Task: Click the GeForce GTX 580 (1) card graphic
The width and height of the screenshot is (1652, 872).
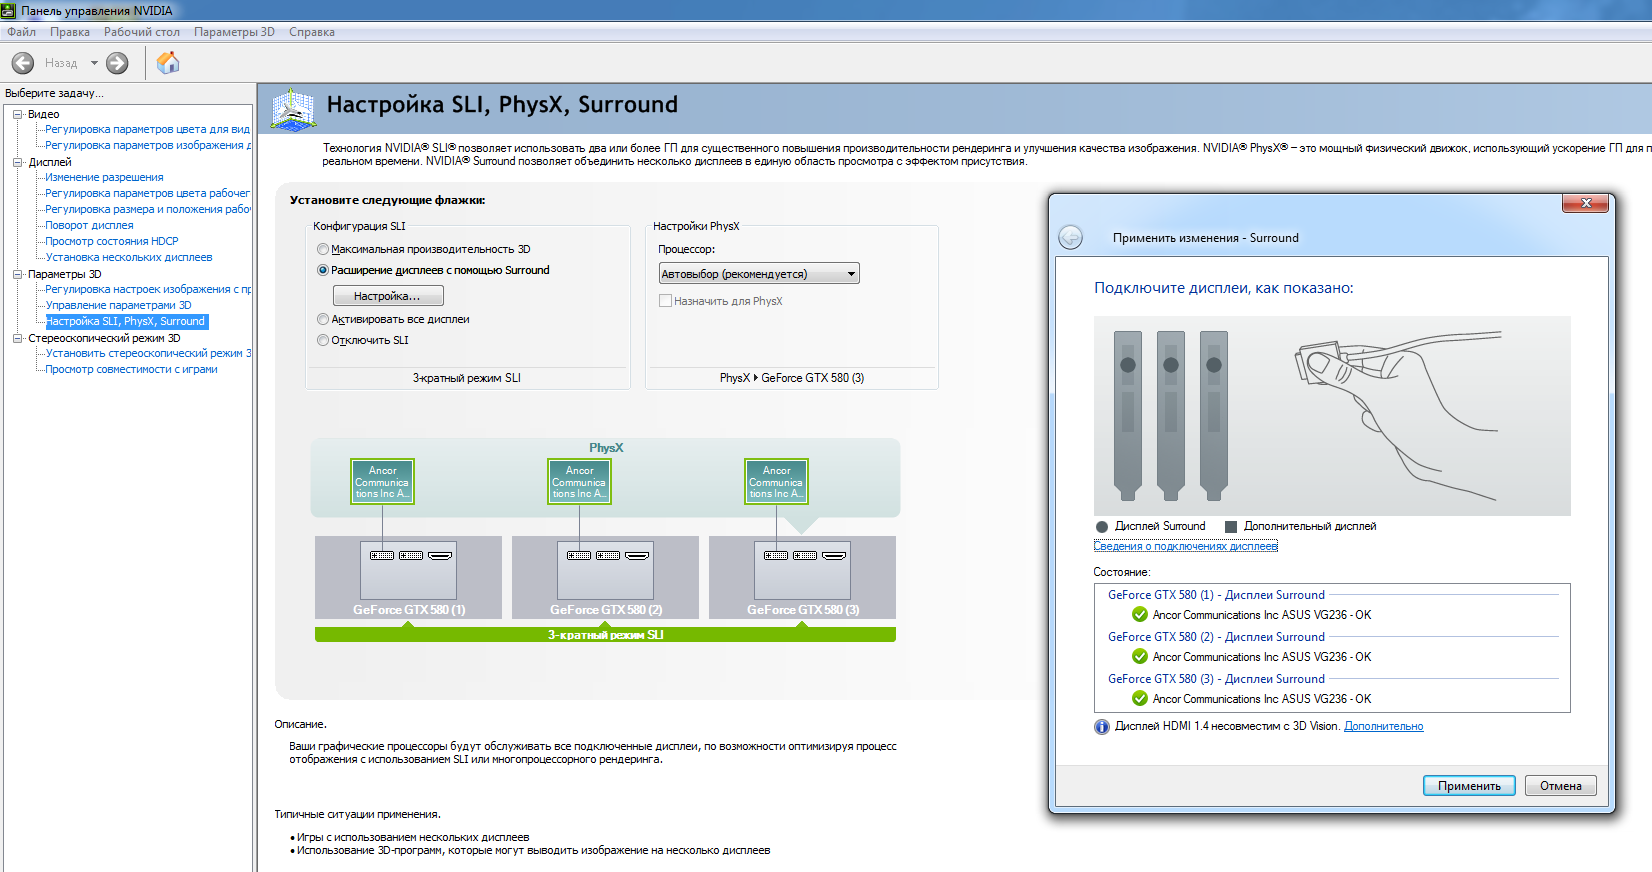Action: pos(408,570)
